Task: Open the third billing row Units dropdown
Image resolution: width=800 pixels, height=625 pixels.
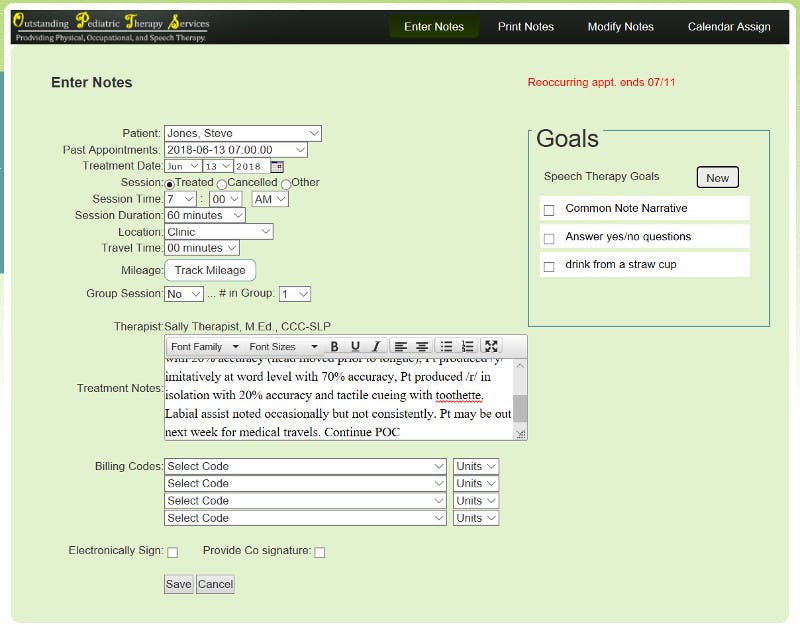Action: [x=476, y=501]
